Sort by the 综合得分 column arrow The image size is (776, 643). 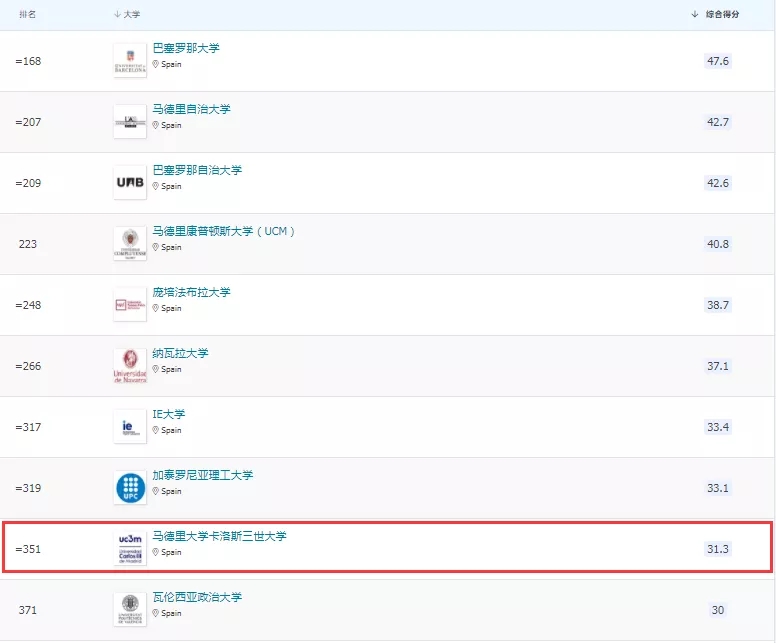[x=695, y=14]
